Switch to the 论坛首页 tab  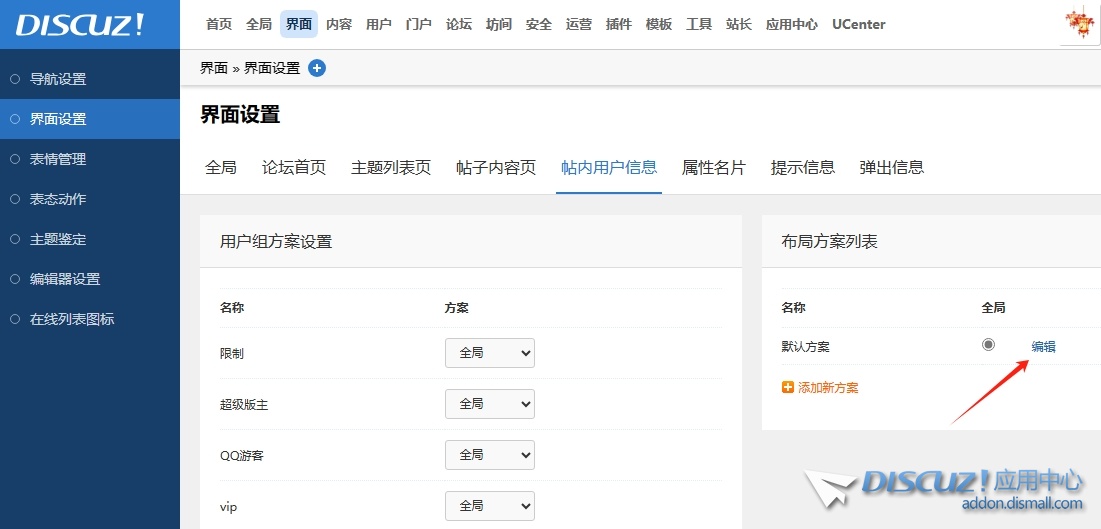point(294,168)
